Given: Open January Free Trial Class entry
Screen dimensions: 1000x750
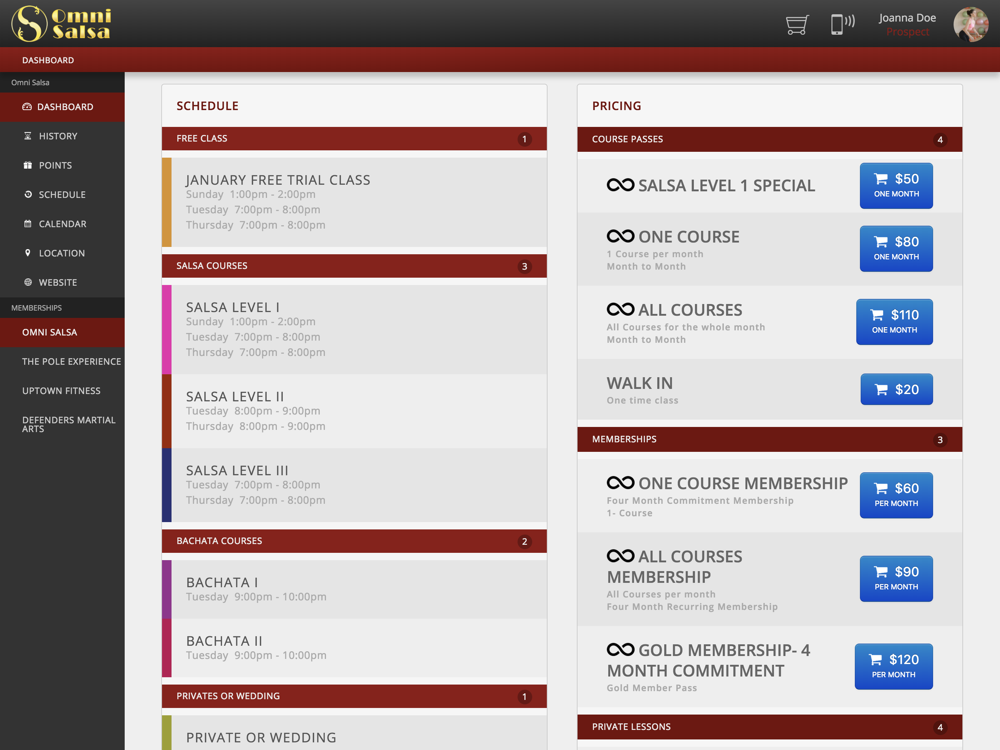Looking at the screenshot, I should tap(354, 202).
